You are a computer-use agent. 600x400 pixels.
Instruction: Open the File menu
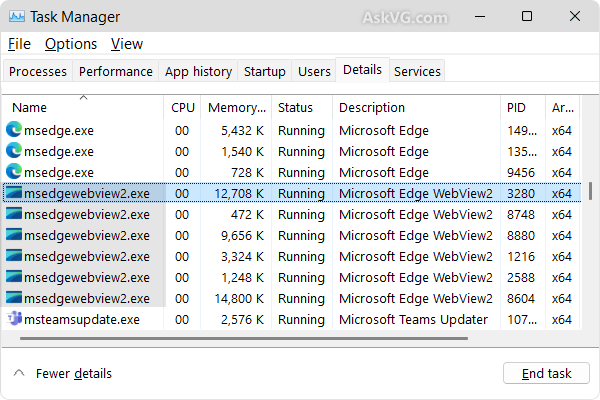19,44
